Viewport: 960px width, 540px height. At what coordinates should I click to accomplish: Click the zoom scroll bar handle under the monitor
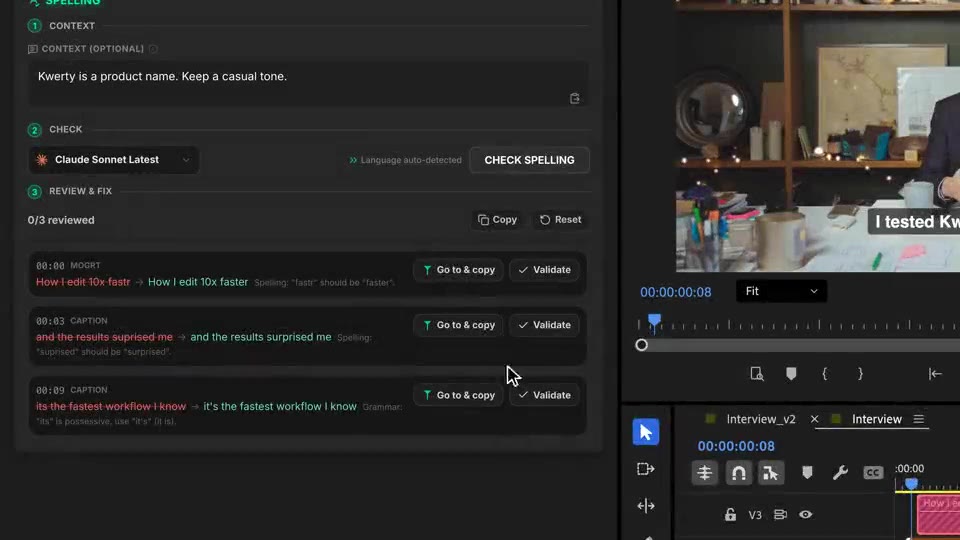click(641, 345)
